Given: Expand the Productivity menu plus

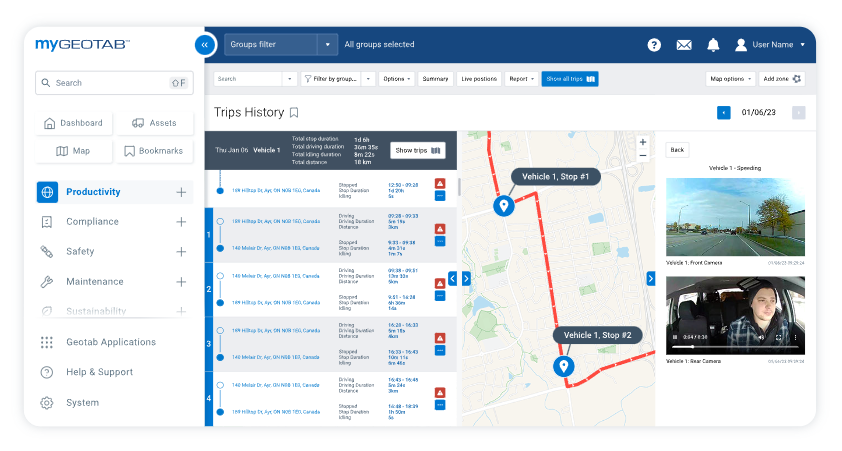Looking at the screenshot, I should point(182,192).
